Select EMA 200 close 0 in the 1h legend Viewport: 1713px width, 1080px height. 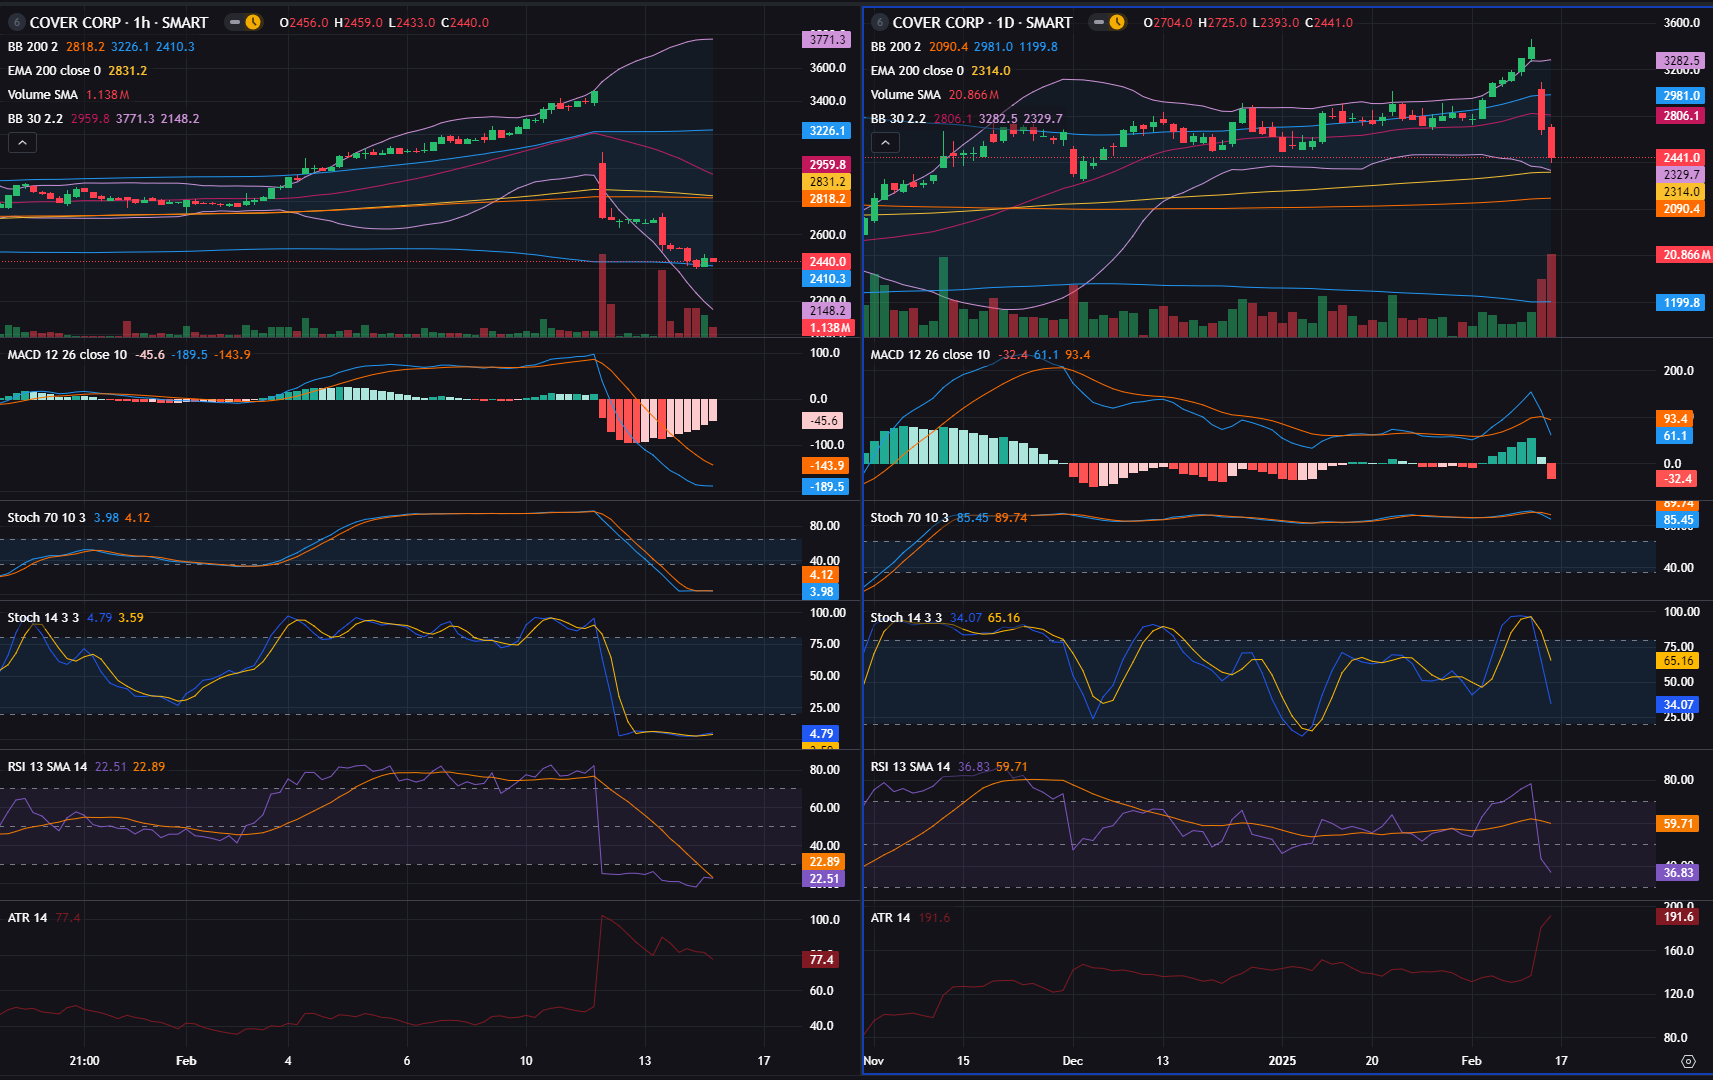[54, 71]
